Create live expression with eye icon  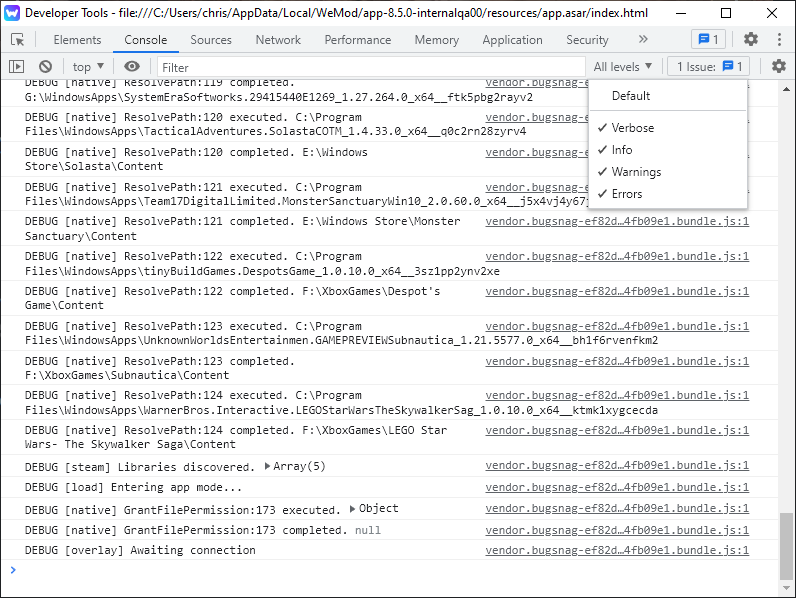132,66
